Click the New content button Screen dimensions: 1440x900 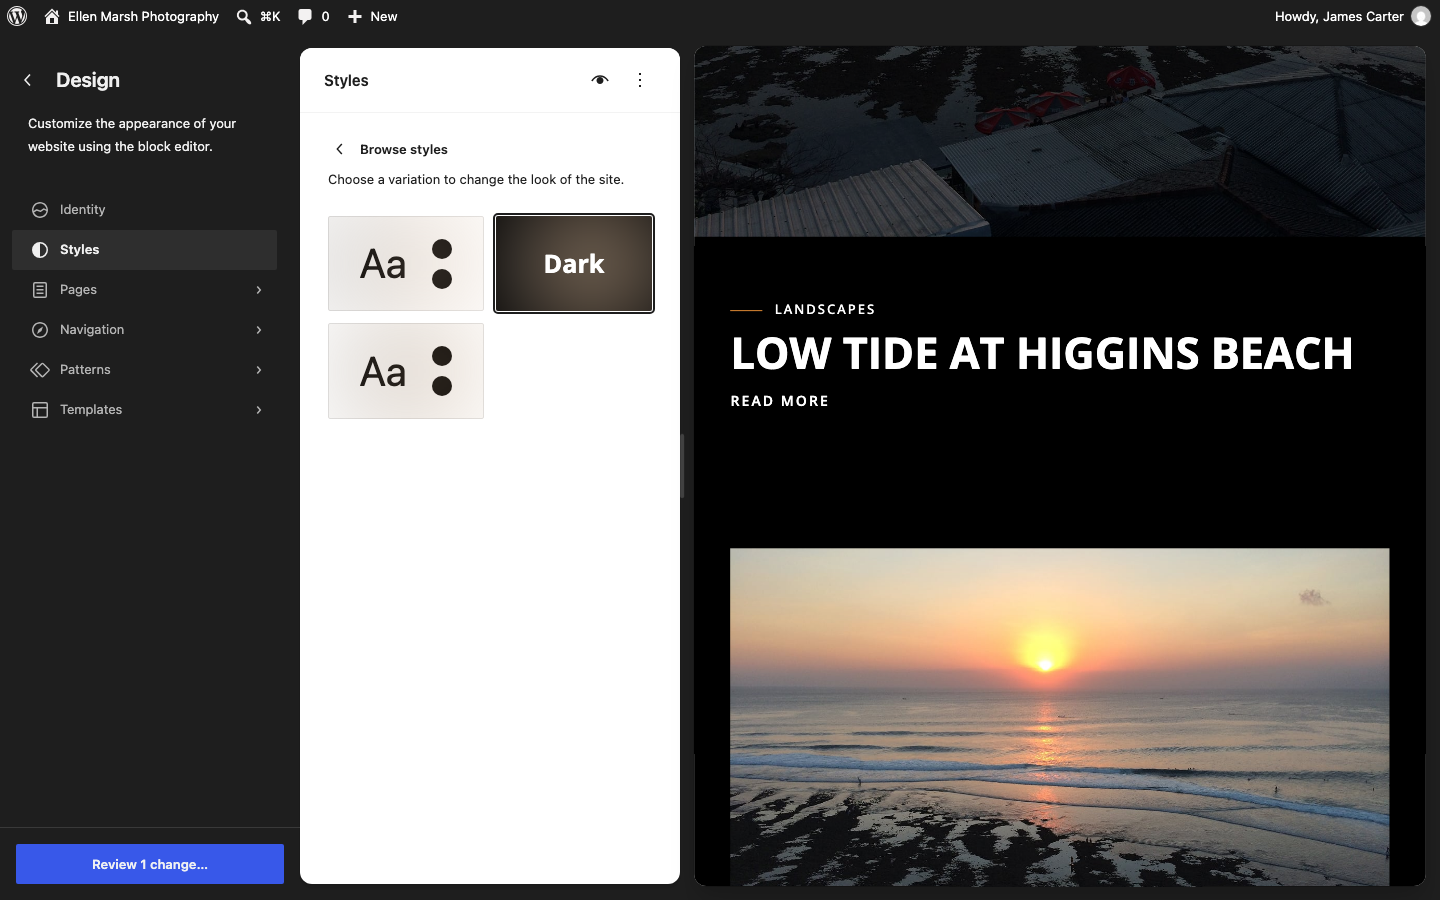pos(372,16)
